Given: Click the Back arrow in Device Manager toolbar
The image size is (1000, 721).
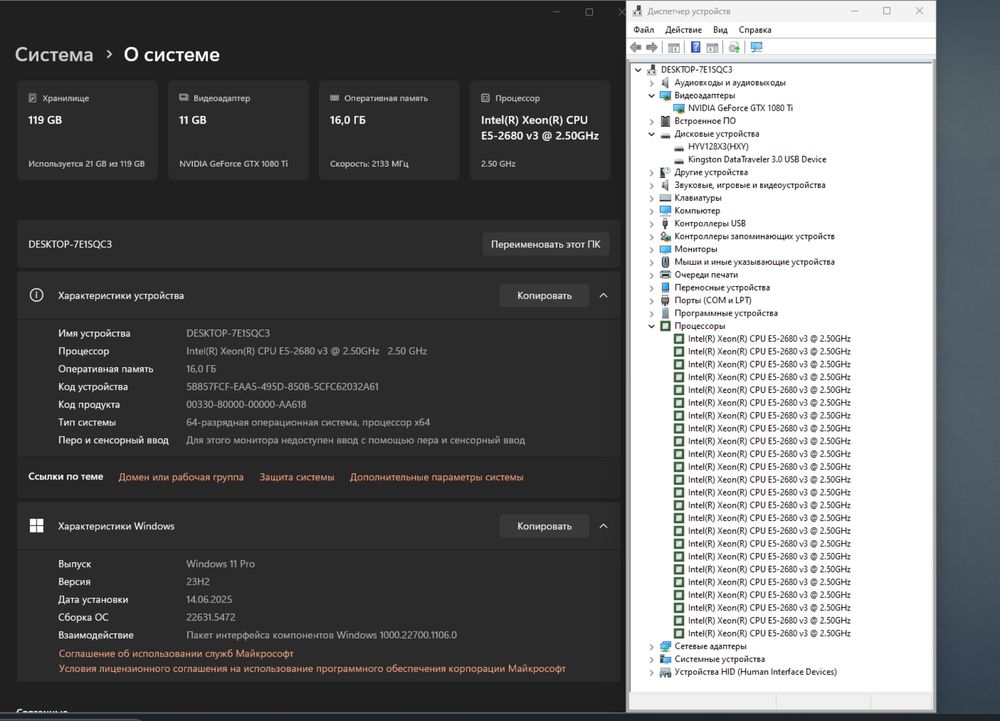Looking at the screenshot, I should tap(635, 47).
